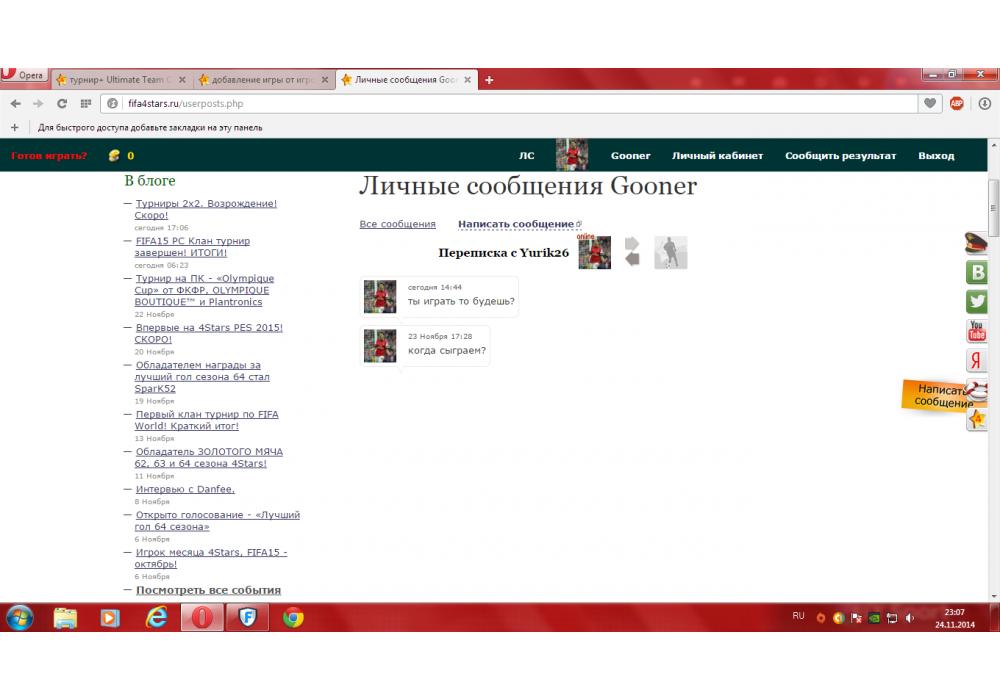Click Gooner avatar in navigation bar
The height and width of the screenshot is (700, 1000).
tap(571, 154)
